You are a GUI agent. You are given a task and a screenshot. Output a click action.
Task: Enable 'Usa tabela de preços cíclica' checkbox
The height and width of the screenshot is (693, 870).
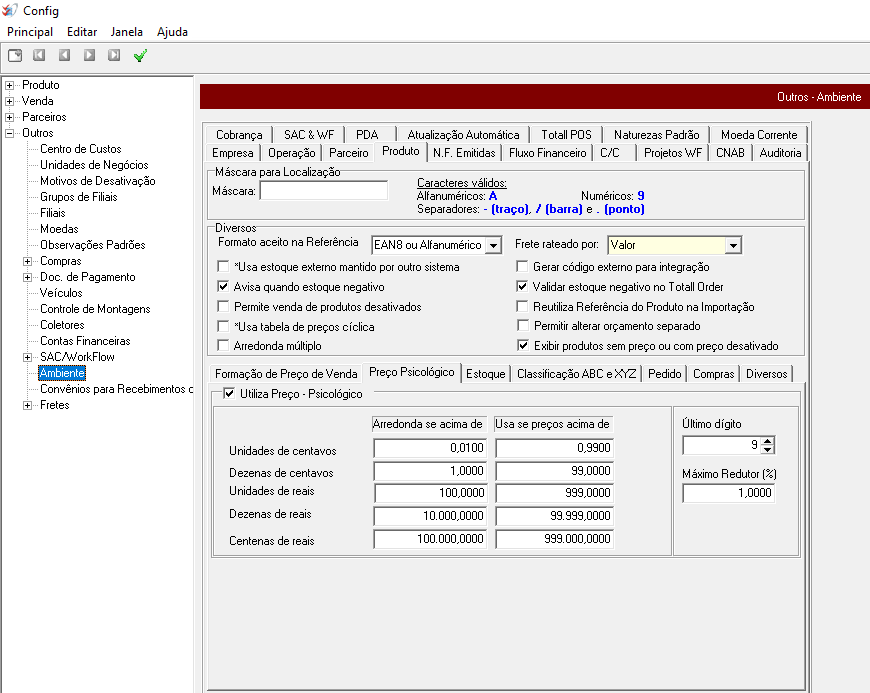pyautogui.click(x=223, y=327)
